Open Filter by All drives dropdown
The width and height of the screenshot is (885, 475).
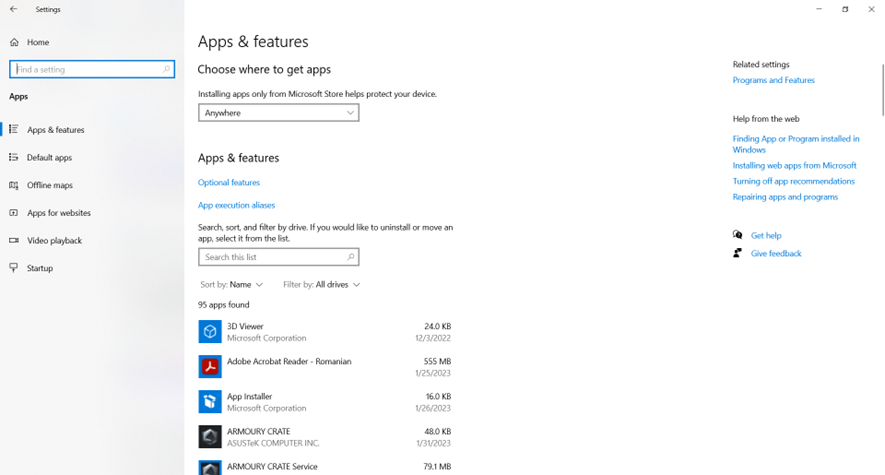[x=321, y=285]
